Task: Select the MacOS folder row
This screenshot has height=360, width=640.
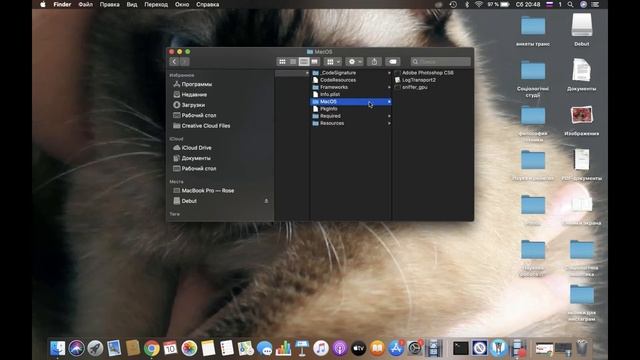Action: 351,102
